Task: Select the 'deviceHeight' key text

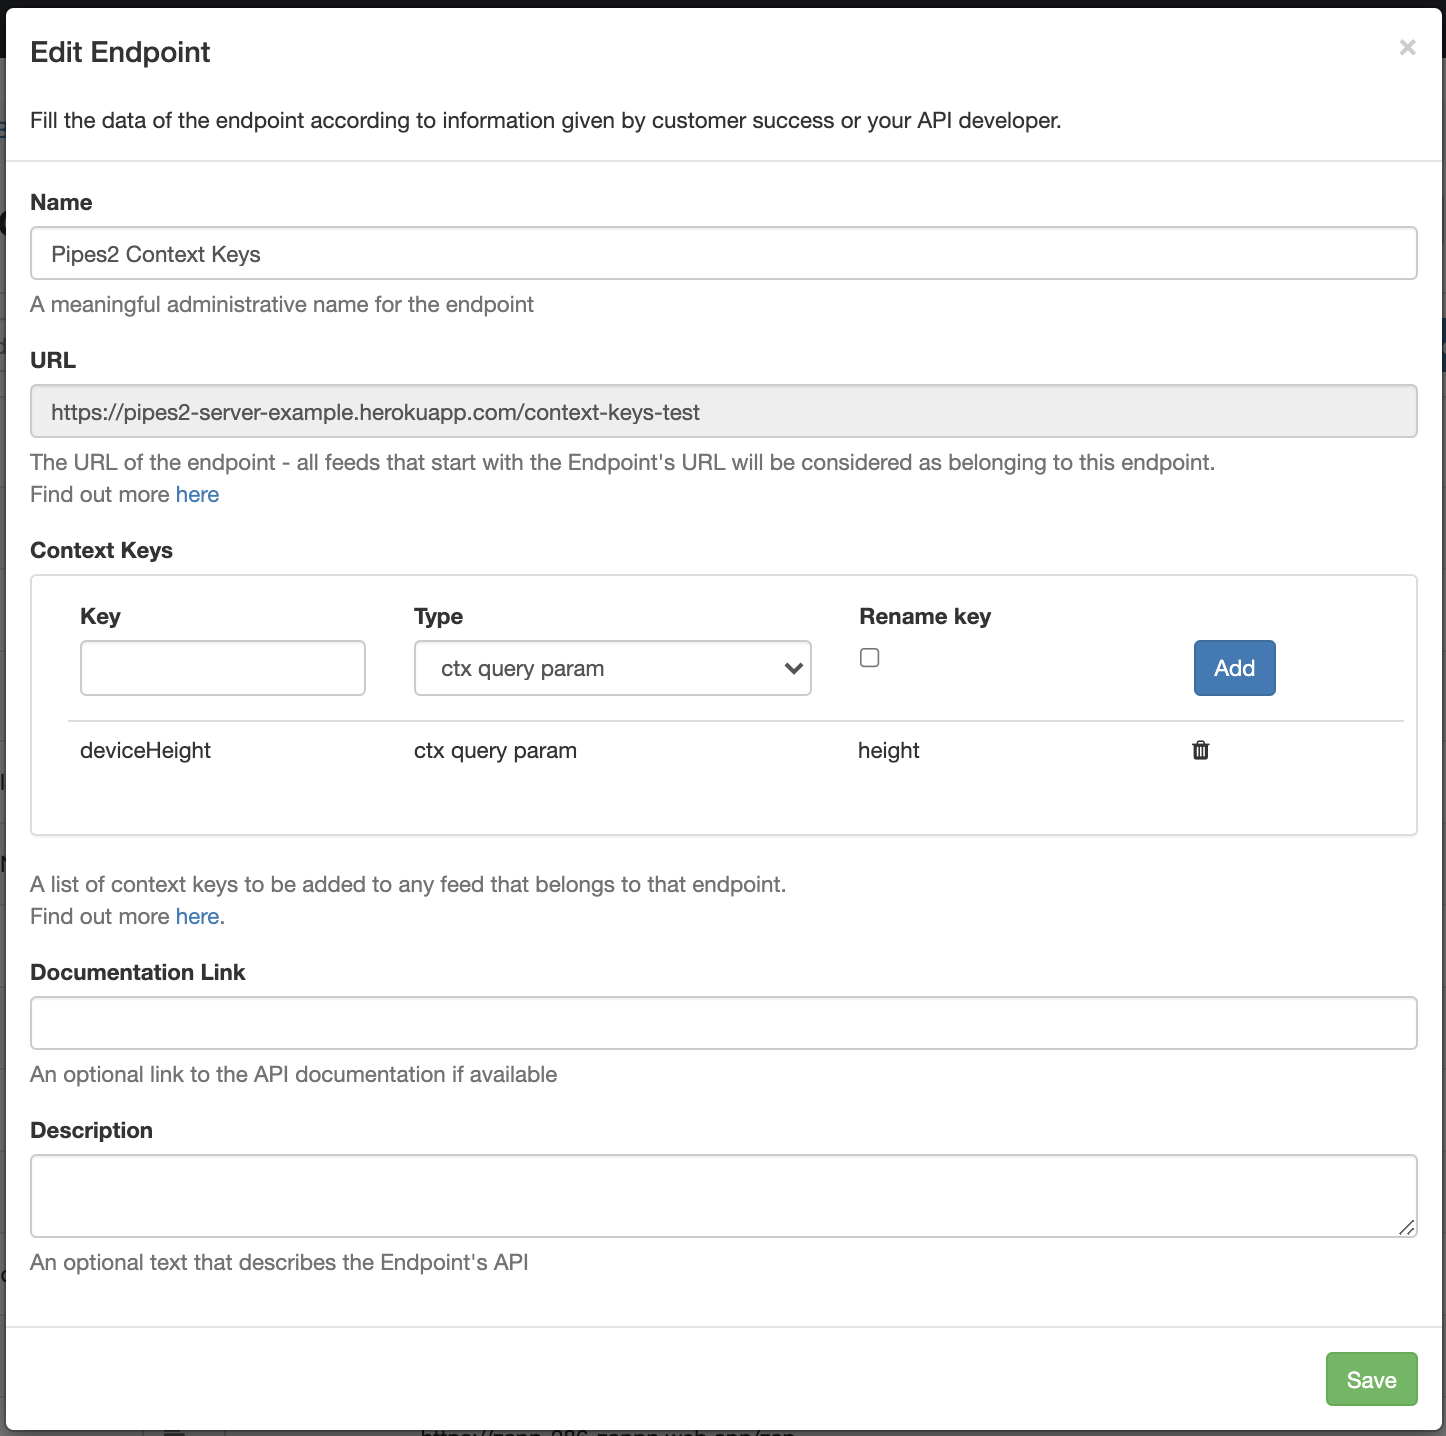Action: [145, 750]
